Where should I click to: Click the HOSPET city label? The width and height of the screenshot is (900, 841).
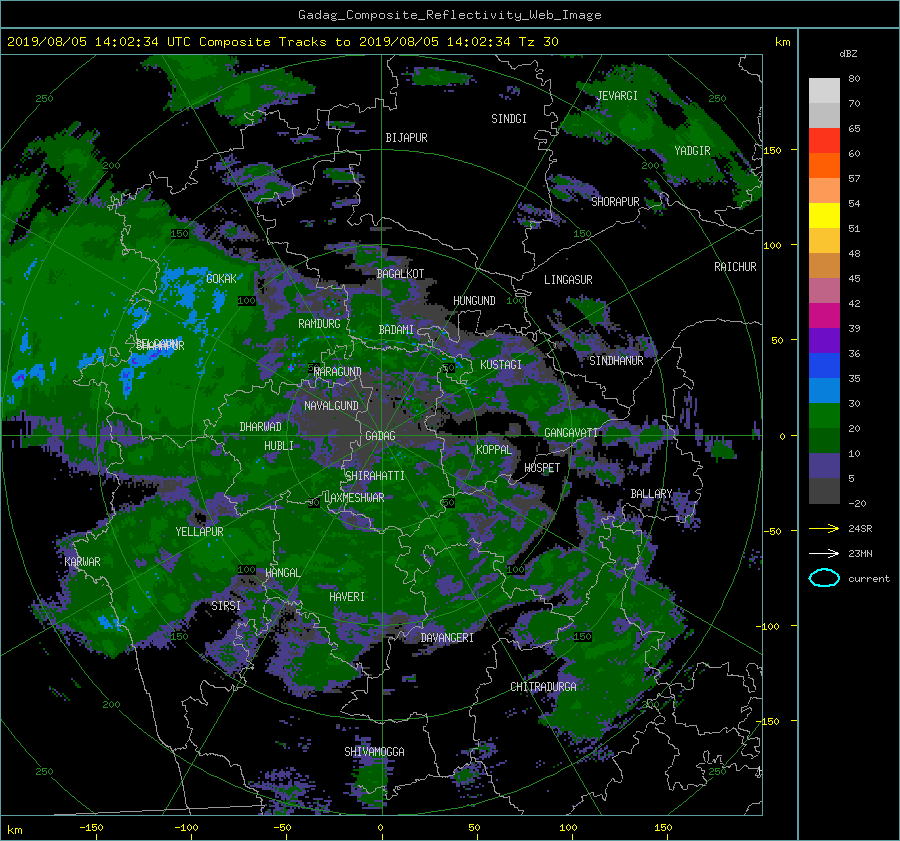[x=542, y=468]
